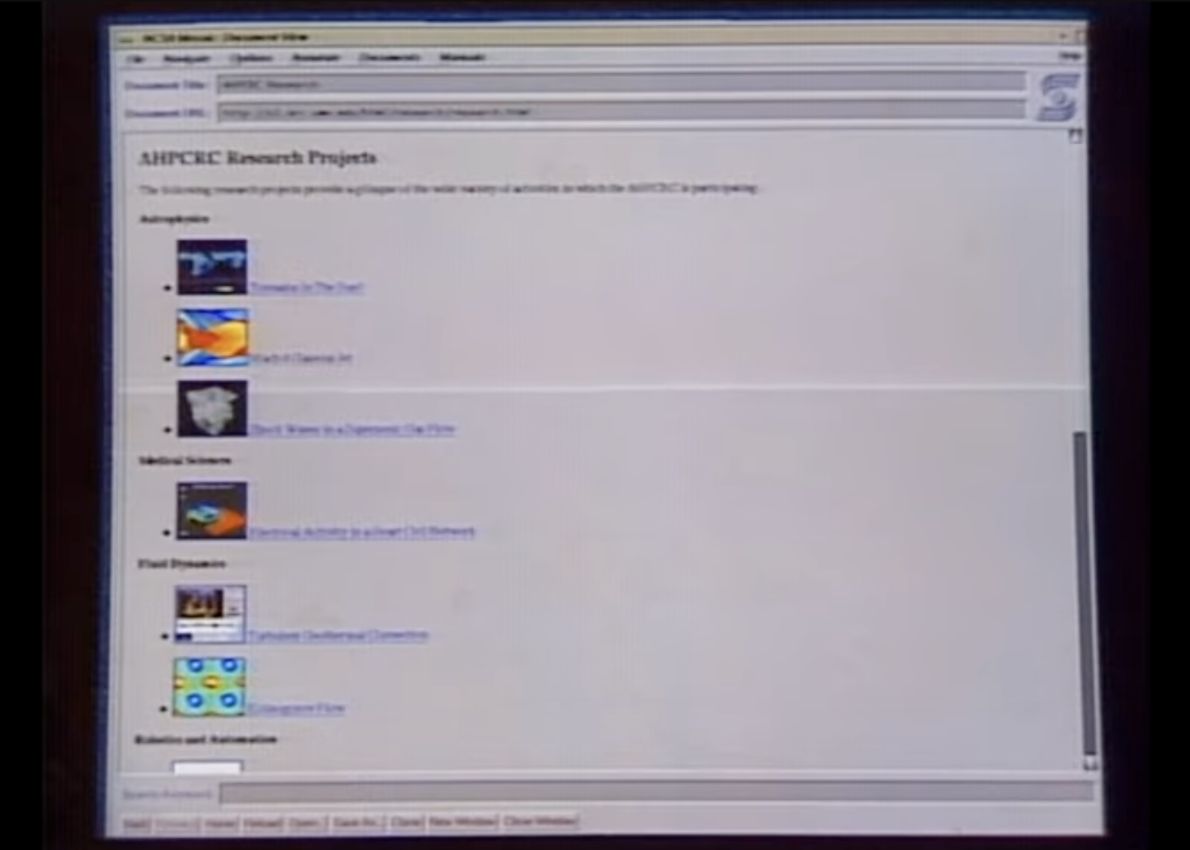
Task: Click the New Window button
Action: [462, 822]
